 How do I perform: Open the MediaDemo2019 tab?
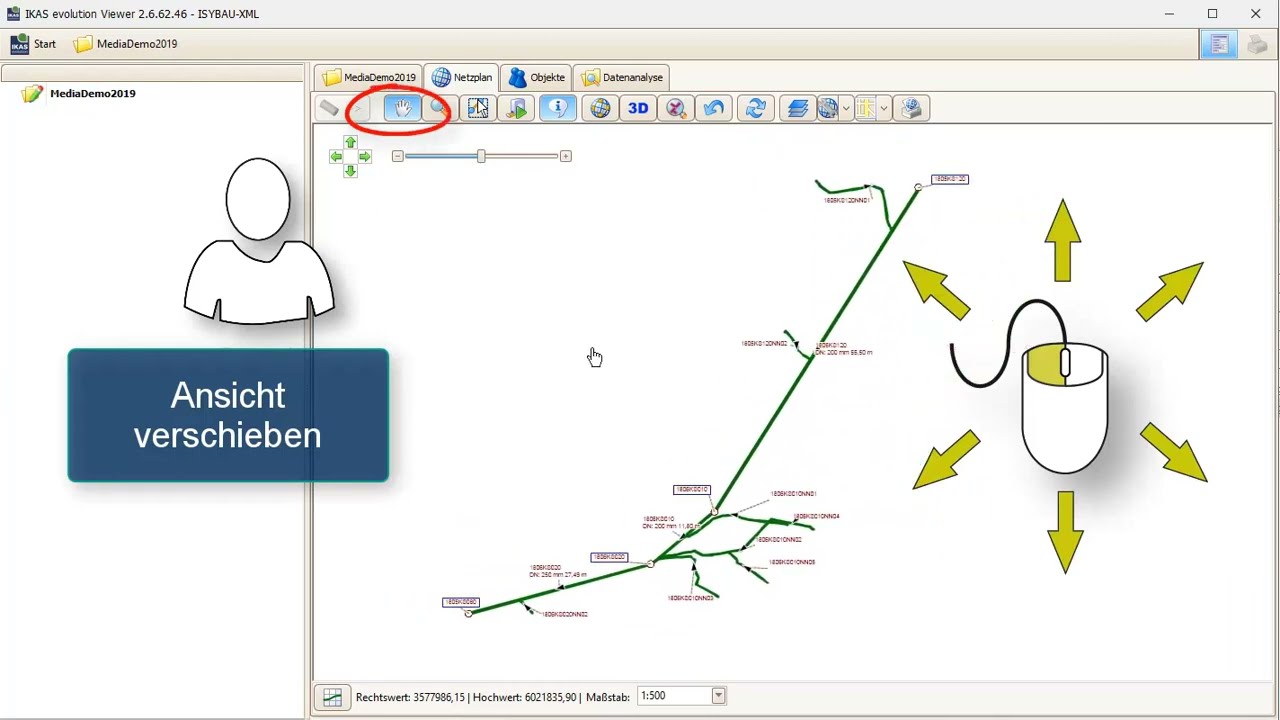[369, 77]
